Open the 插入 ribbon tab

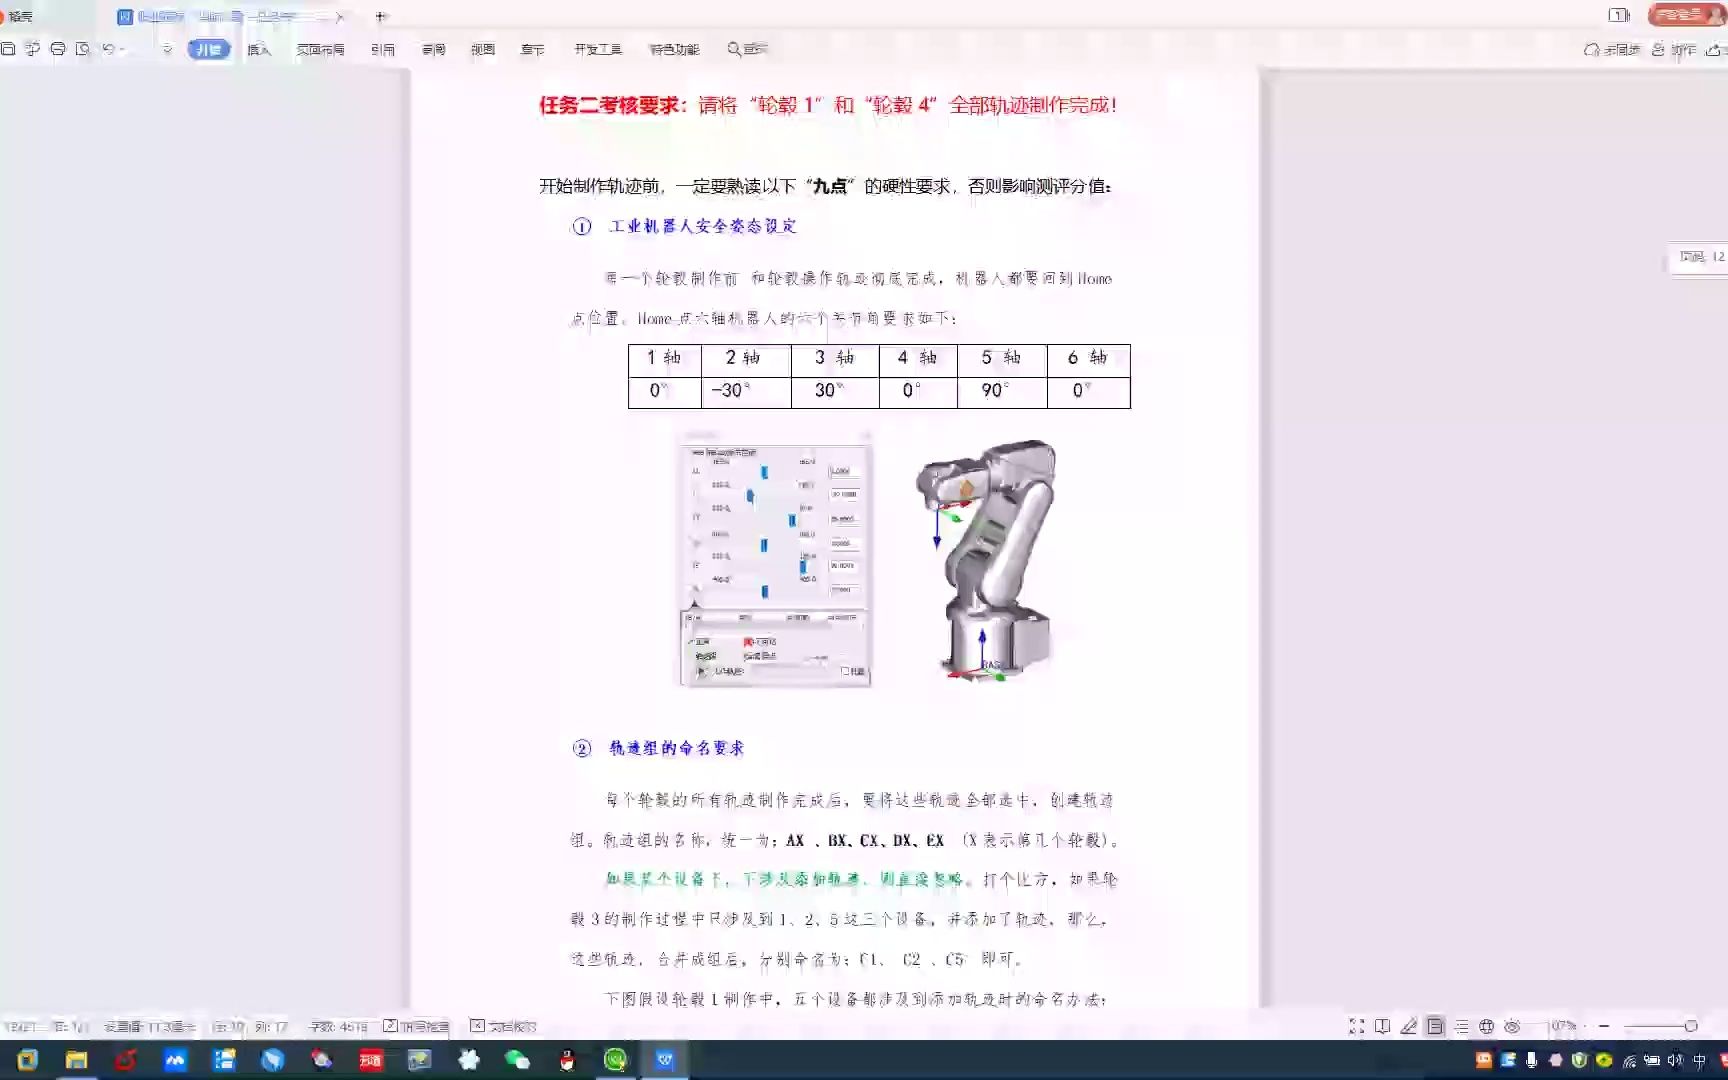pos(259,49)
